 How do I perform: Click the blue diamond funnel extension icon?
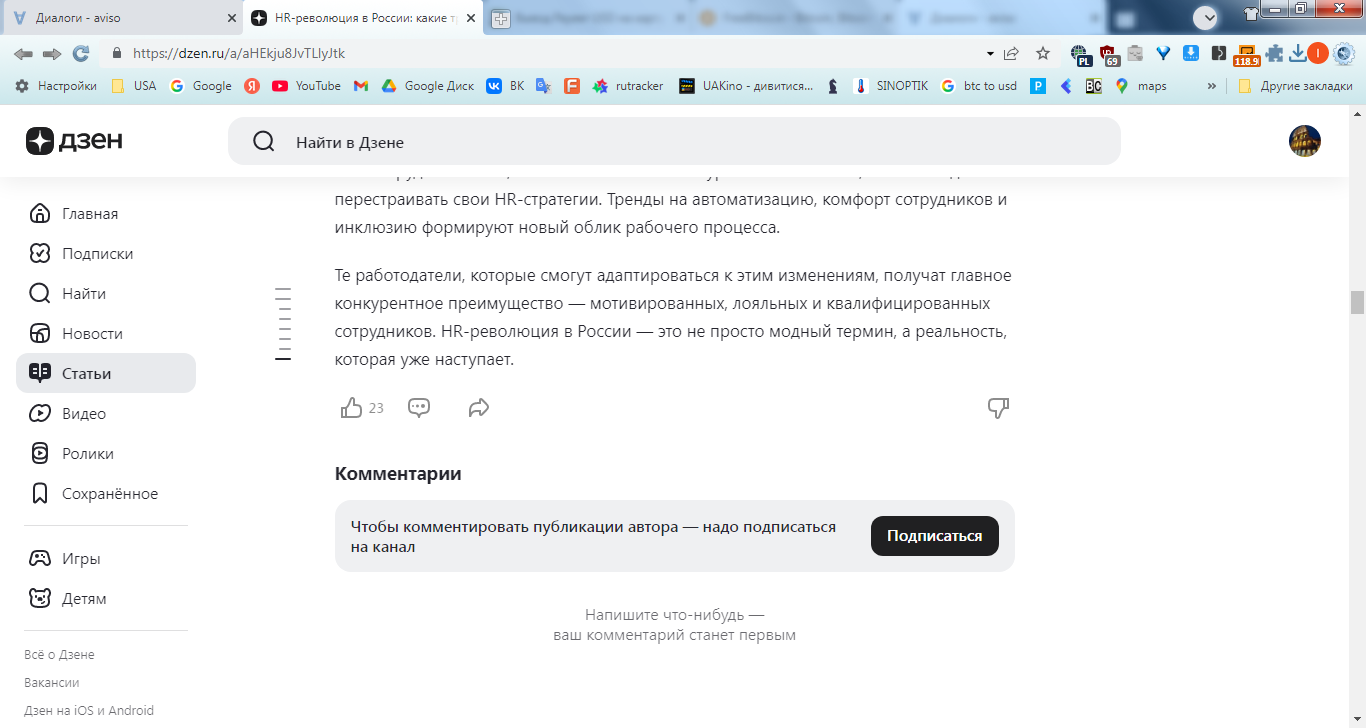[x=1163, y=53]
